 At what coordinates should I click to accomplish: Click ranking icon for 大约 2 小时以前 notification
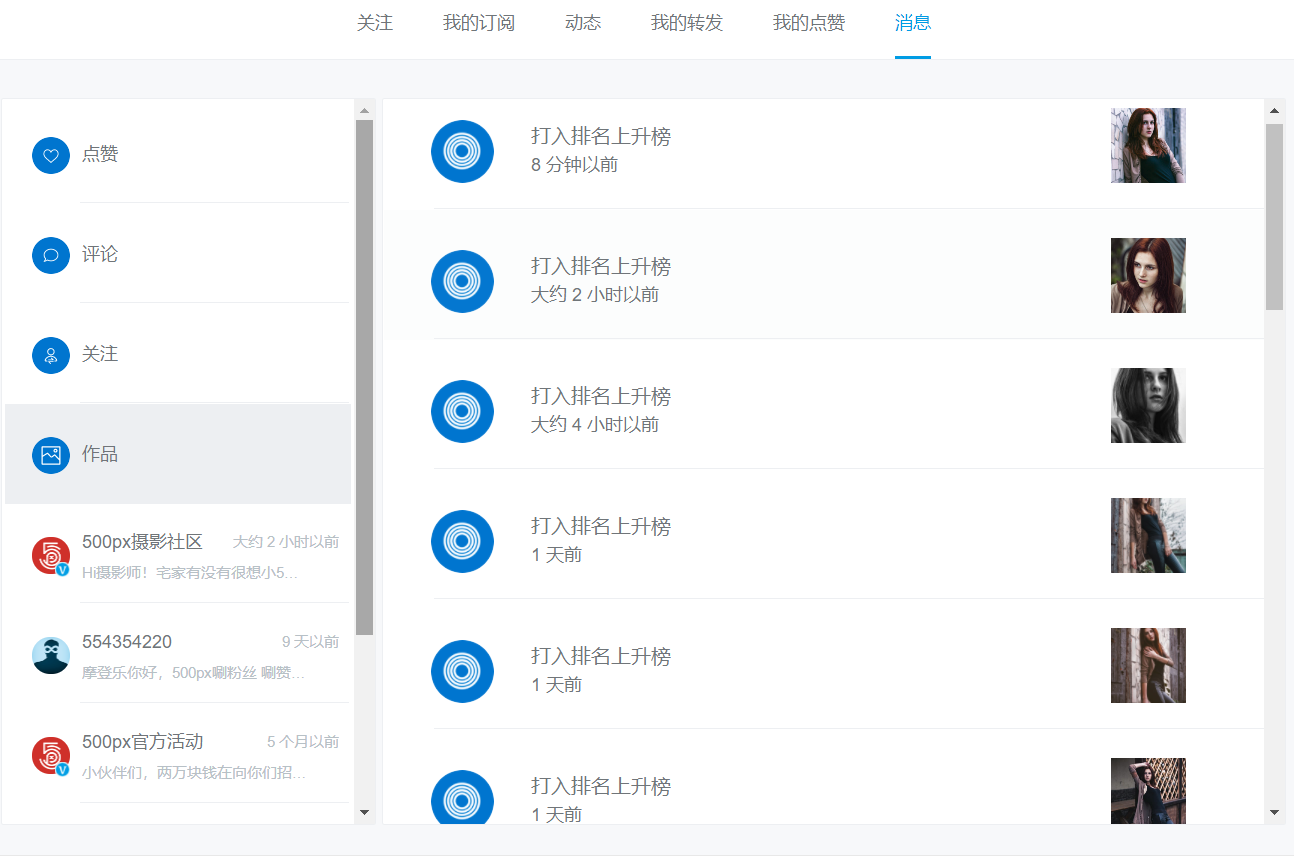point(462,281)
